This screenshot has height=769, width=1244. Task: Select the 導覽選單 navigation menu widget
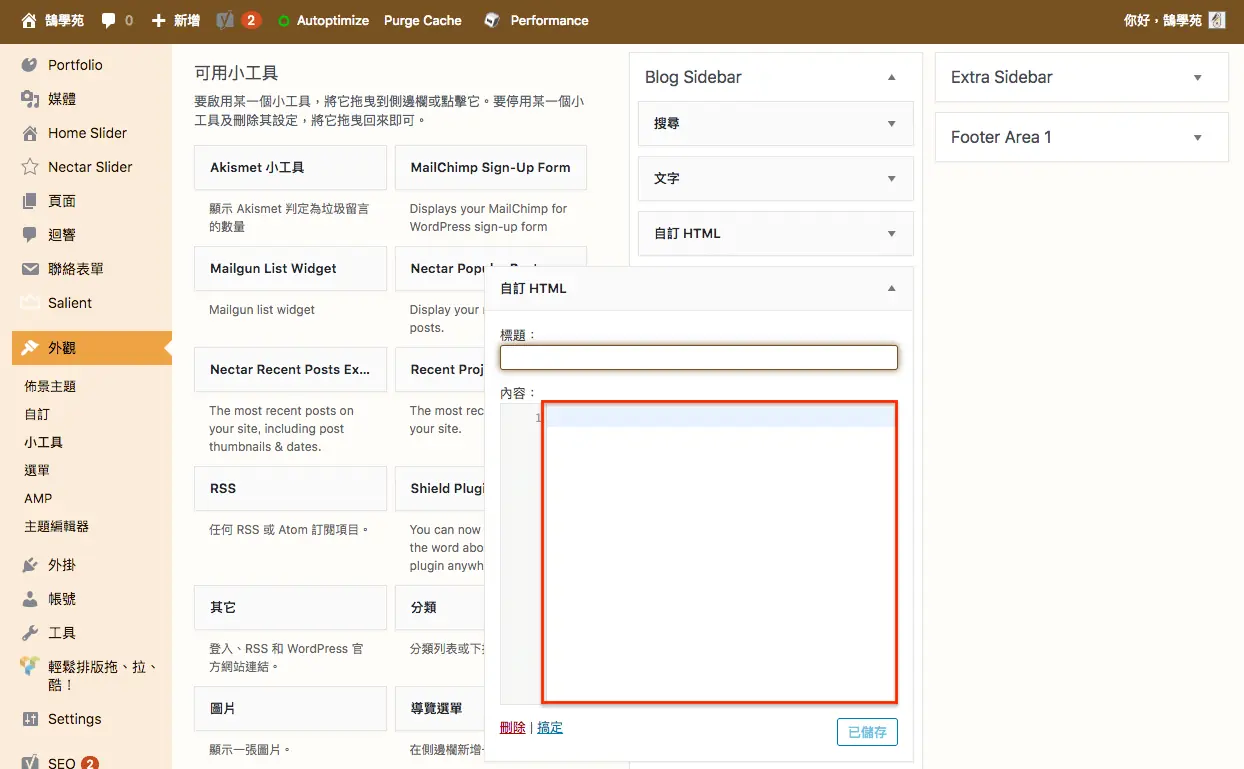click(440, 708)
